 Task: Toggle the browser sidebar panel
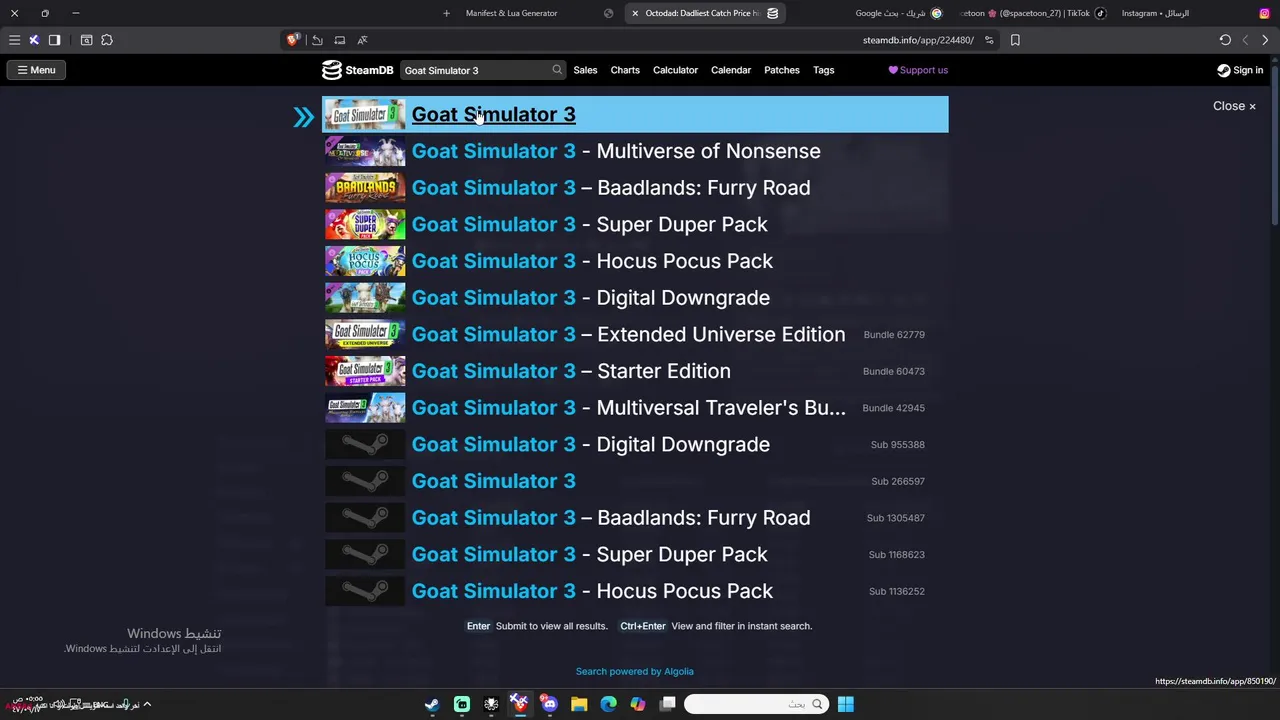tap(54, 40)
